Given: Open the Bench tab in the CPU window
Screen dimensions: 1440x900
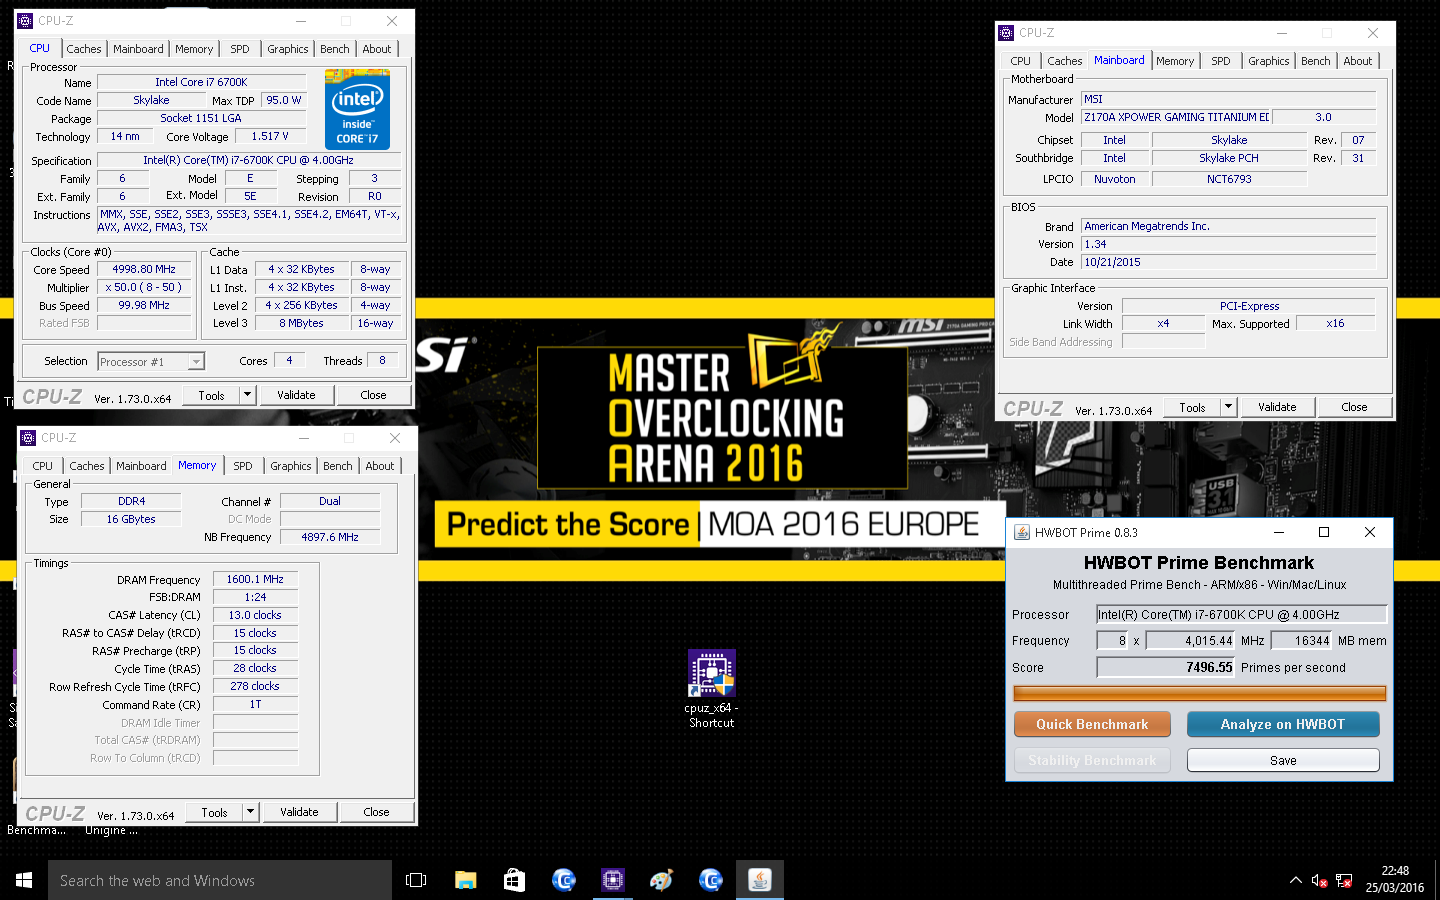Looking at the screenshot, I should [335, 49].
